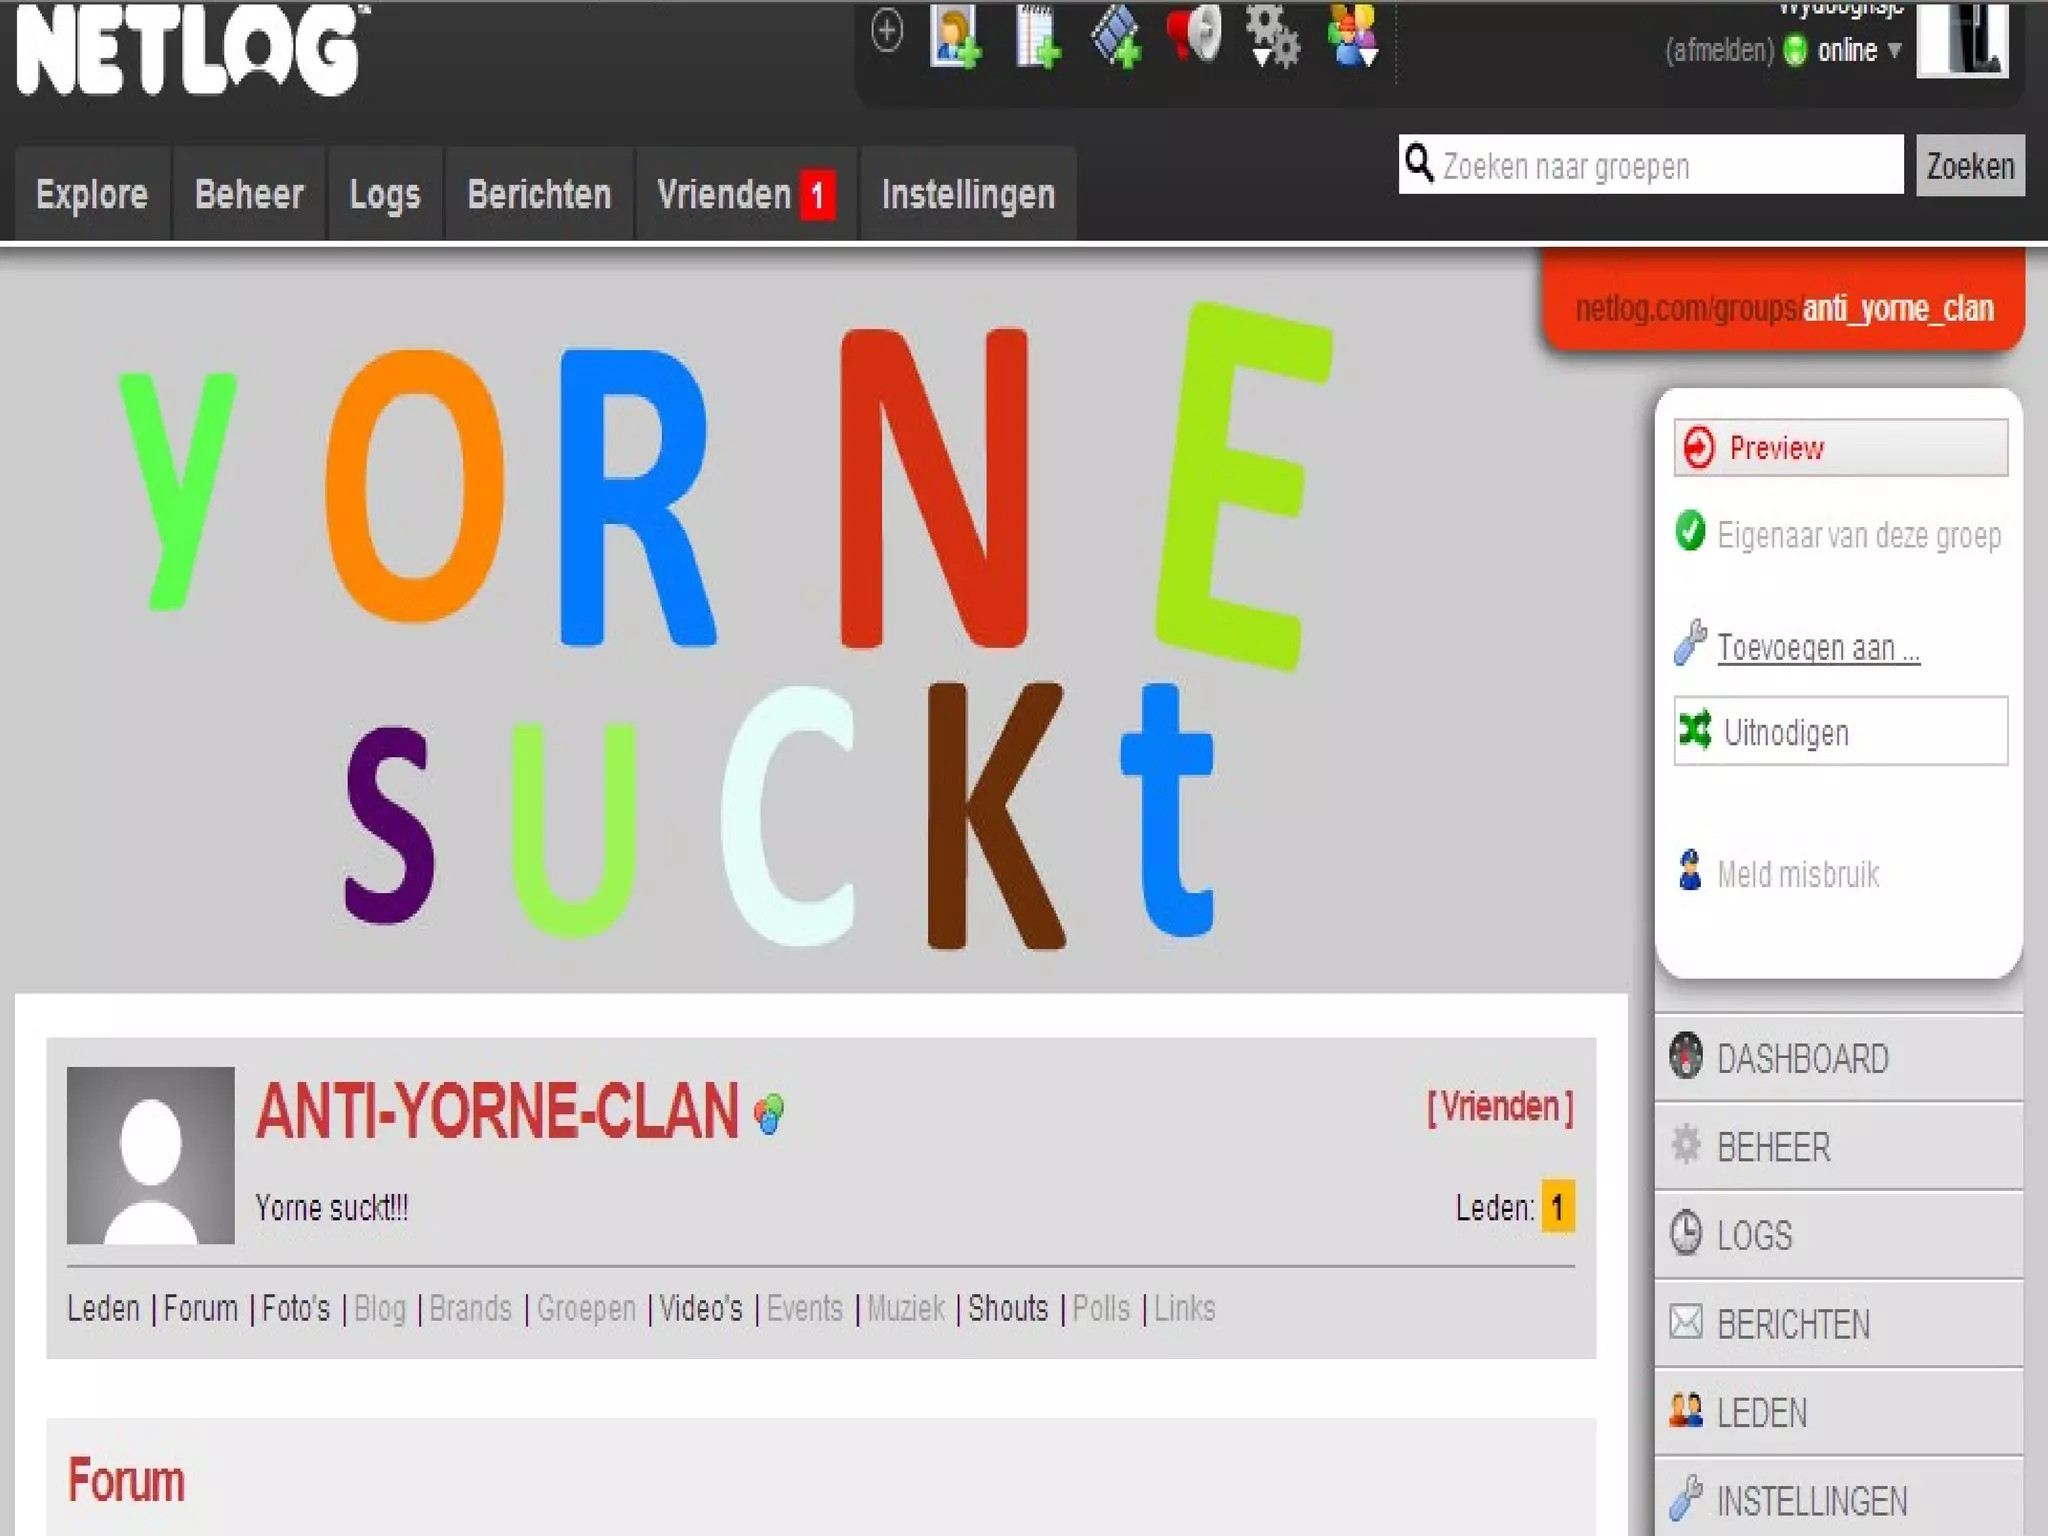Open the Shouts link in group navigation

1007,1308
